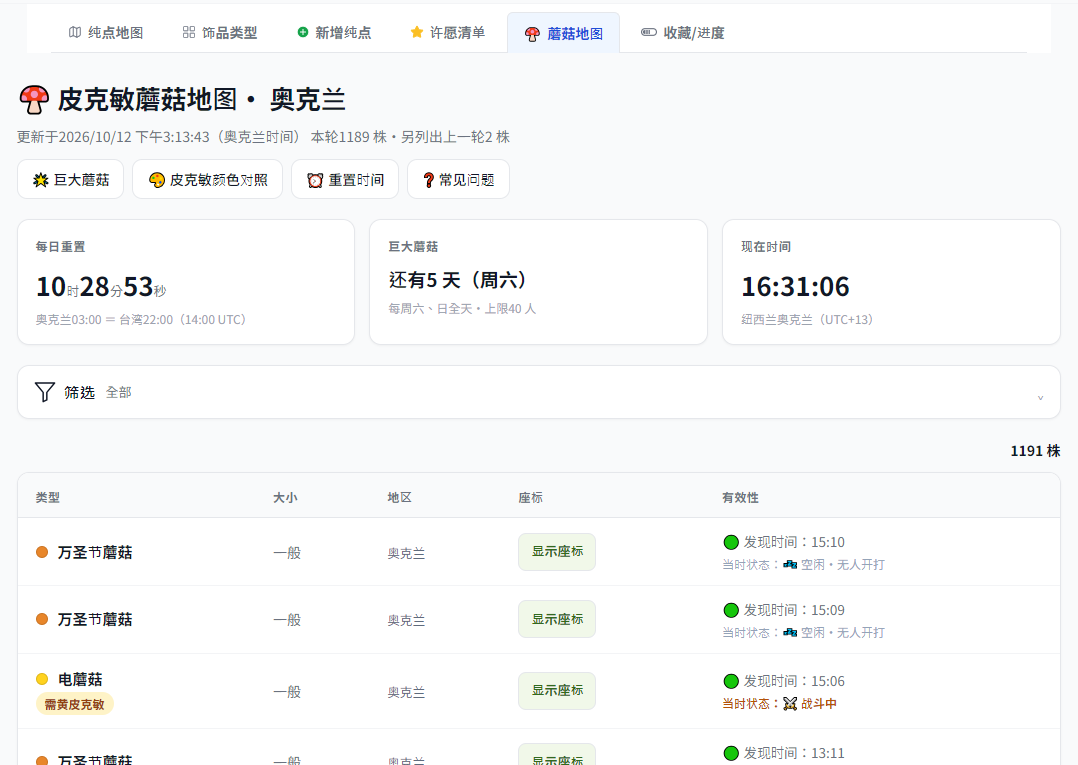Viewport: 1078px width, 765px height.
Task: Click the 类型 column header
Action: click(47, 498)
